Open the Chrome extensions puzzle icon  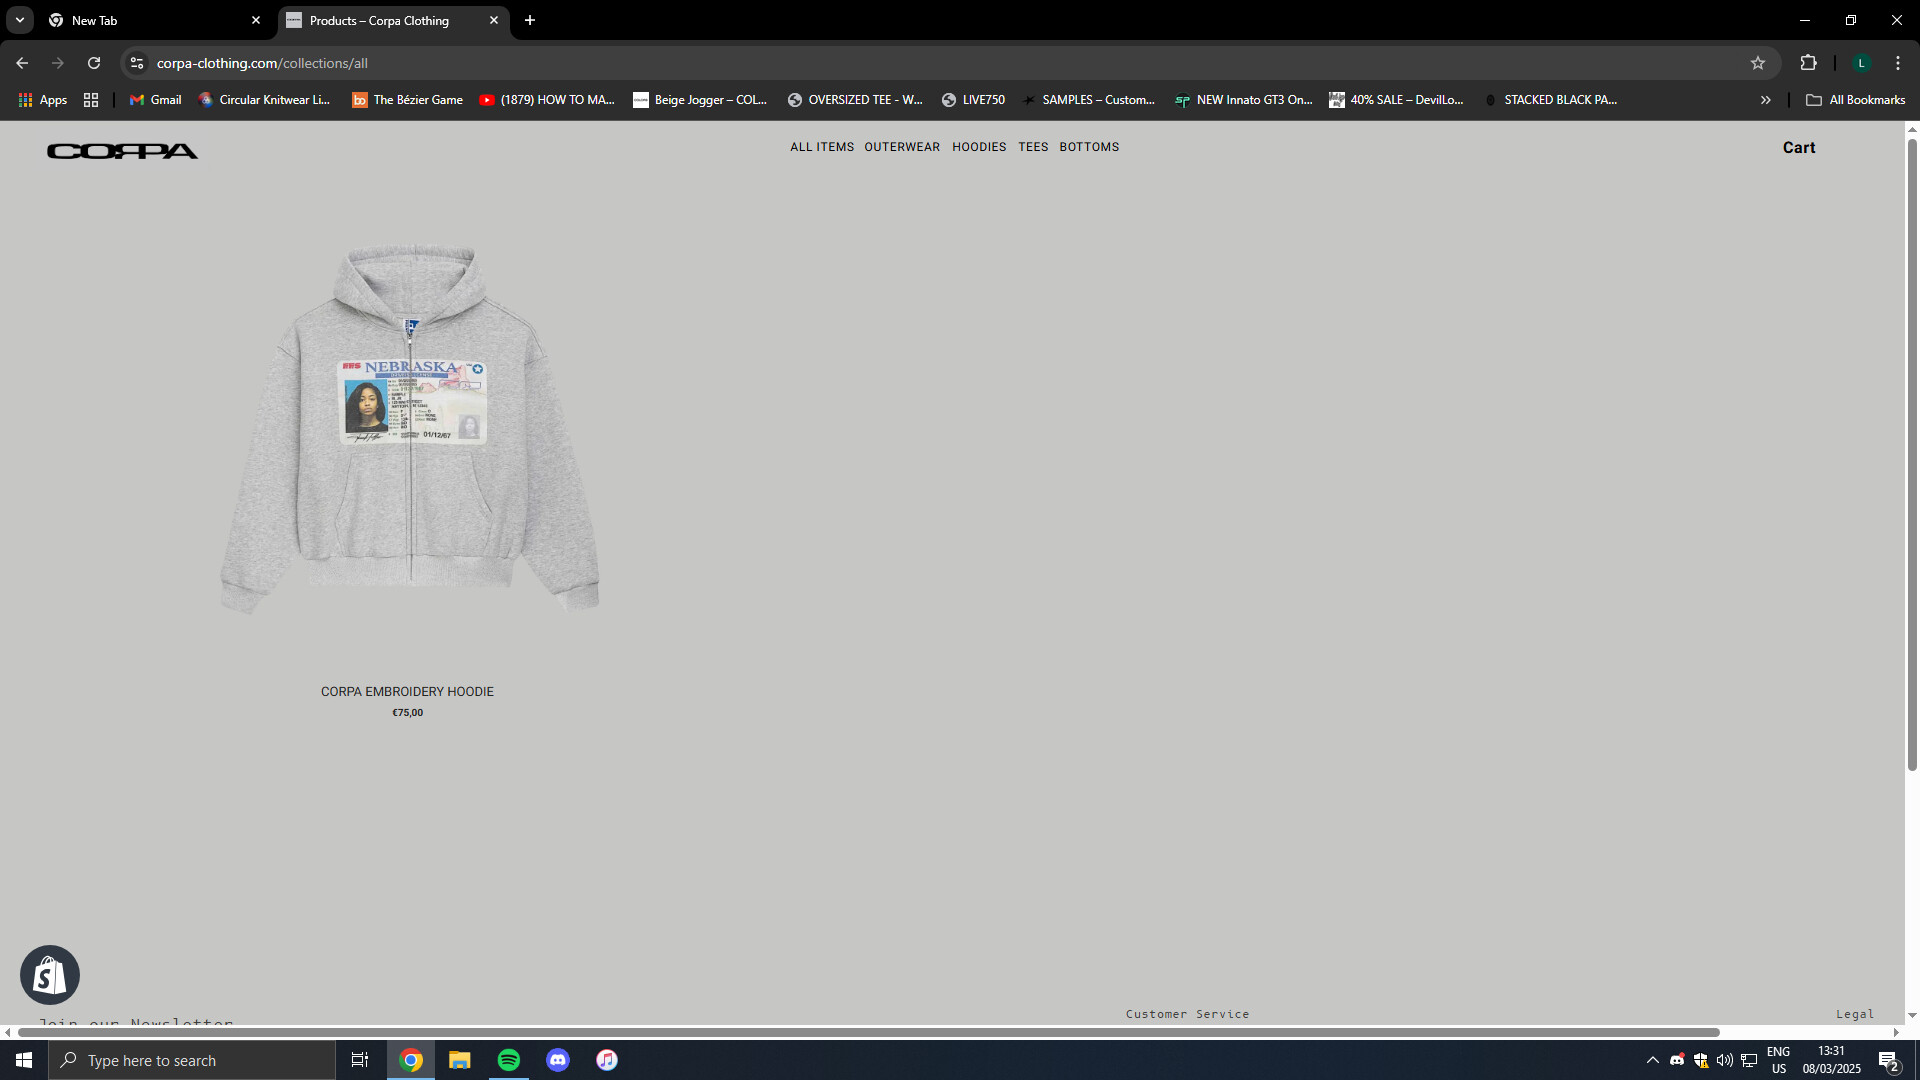click(1808, 63)
